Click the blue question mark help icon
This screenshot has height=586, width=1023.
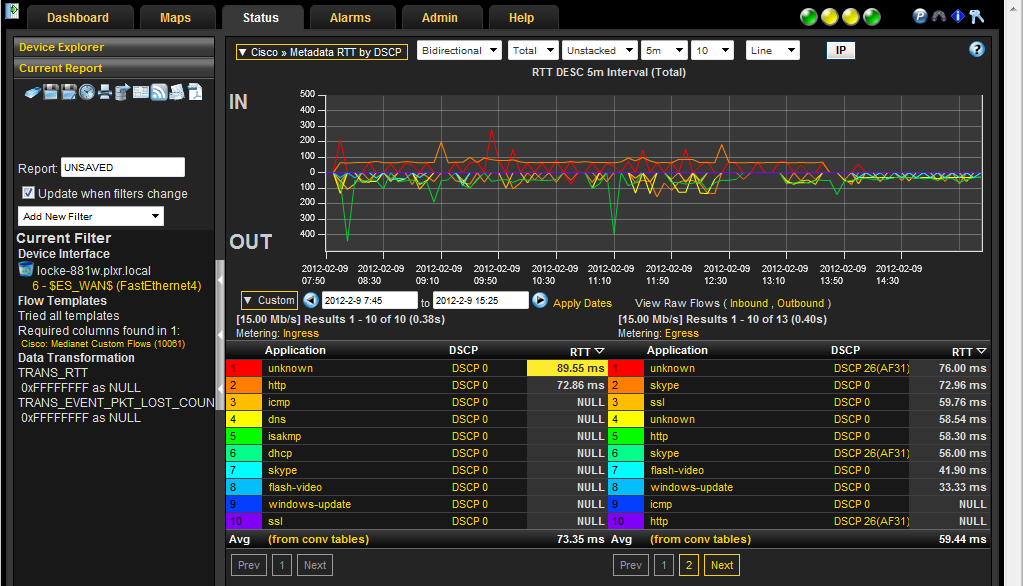[977, 50]
